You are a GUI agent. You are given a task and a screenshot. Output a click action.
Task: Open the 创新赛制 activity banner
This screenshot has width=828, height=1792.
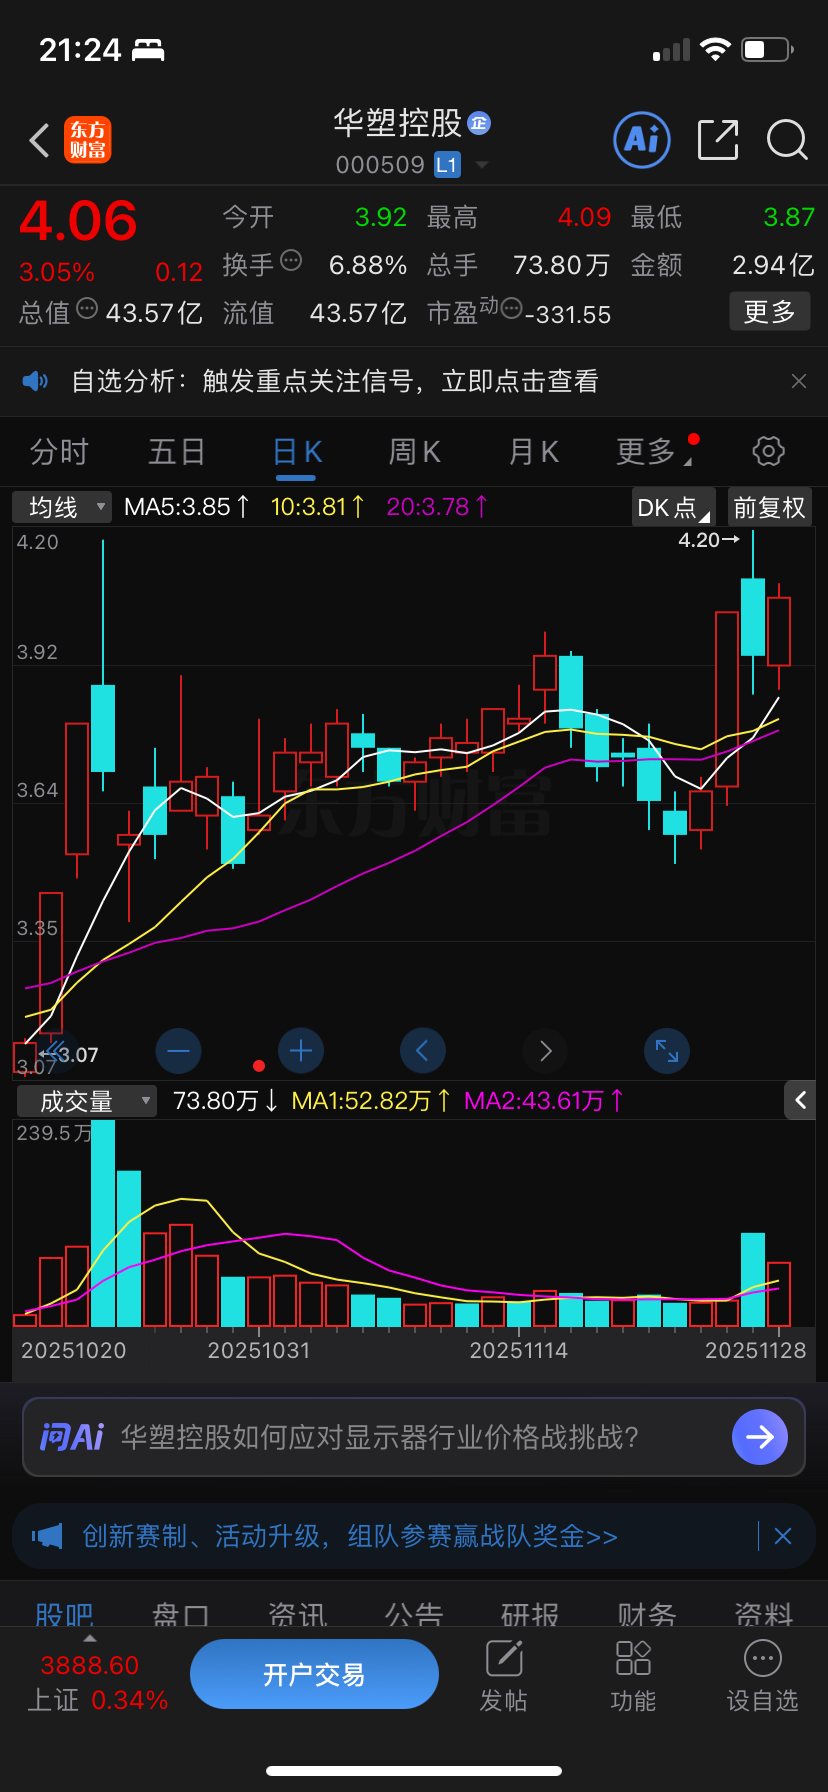click(350, 1536)
